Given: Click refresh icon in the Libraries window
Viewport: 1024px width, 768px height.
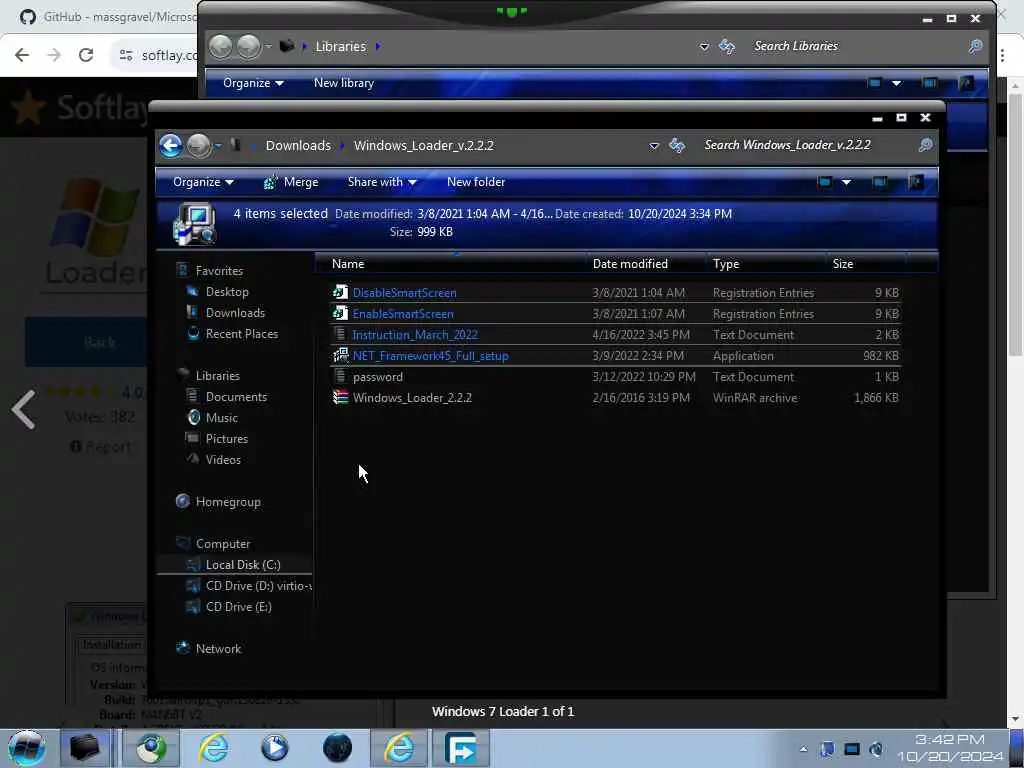Looking at the screenshot, I should [x=726, y=46].
